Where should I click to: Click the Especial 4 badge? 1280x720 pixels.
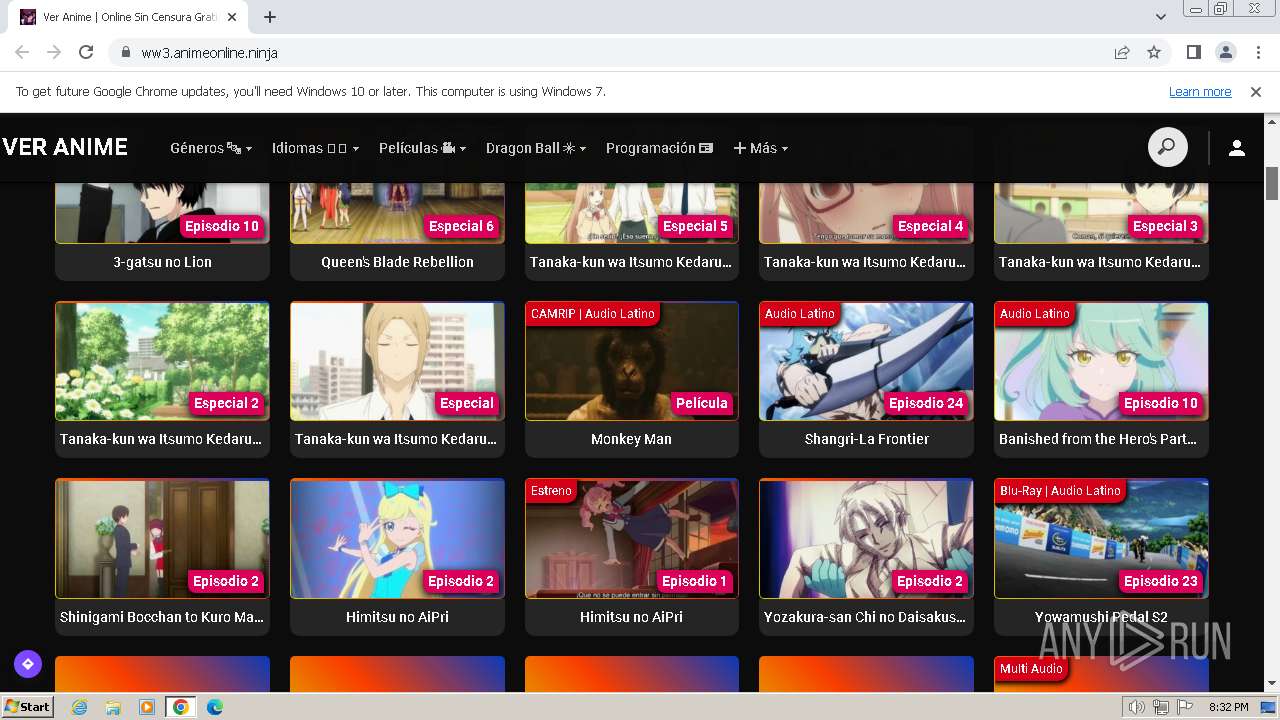click(x=930, y=226)
